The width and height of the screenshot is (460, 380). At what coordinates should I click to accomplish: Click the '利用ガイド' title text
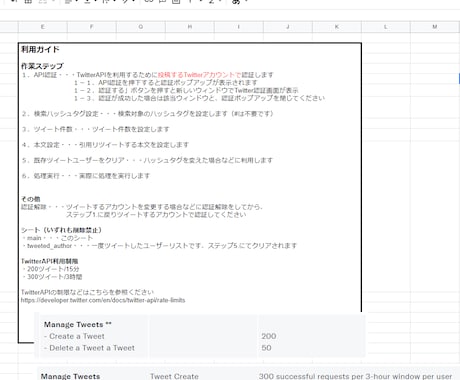point(40,50)
